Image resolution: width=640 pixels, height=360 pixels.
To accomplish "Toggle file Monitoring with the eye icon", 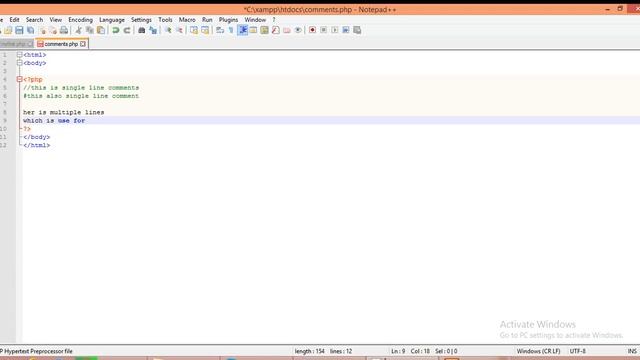I will click(298, 30).
